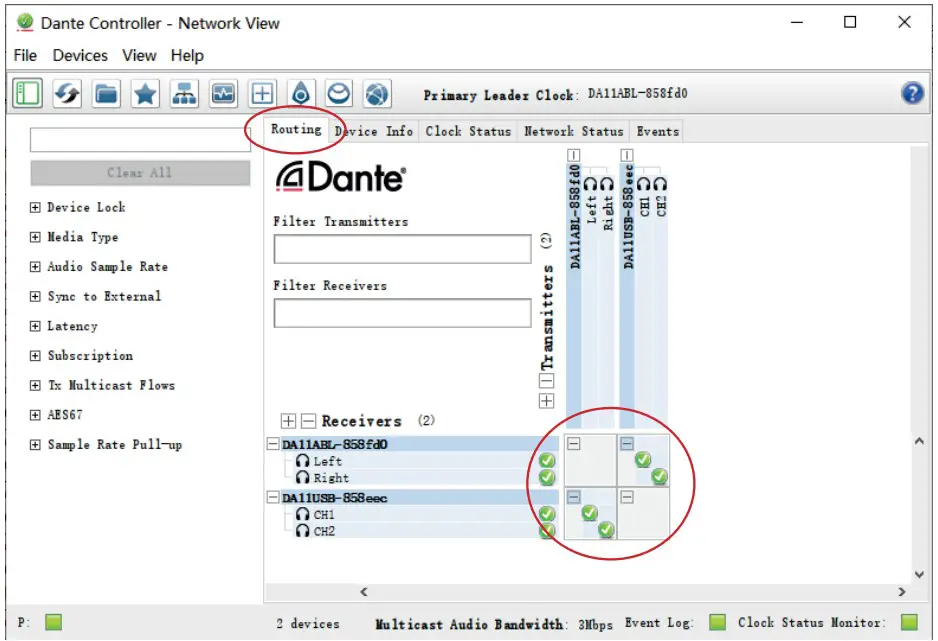
Task: Expand the Media Type filter
Action: pyautogui.click(x=35, y=237)
